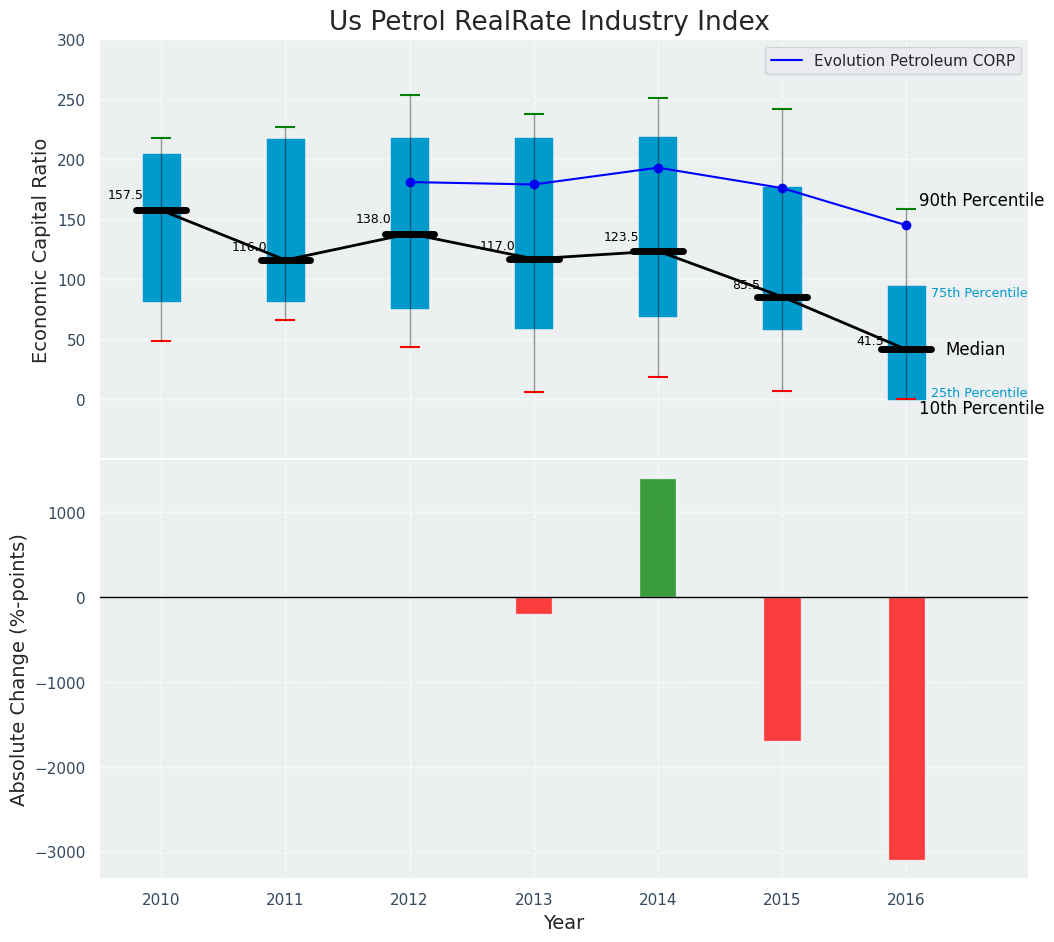1054x942 pixels.
Task: Click the Year x-axis label
Action: (x=563, y=923)
